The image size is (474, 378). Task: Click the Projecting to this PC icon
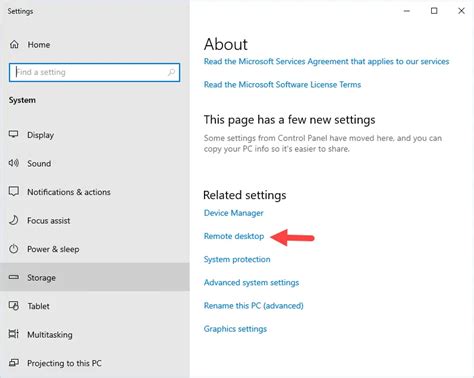coord(13,362)
